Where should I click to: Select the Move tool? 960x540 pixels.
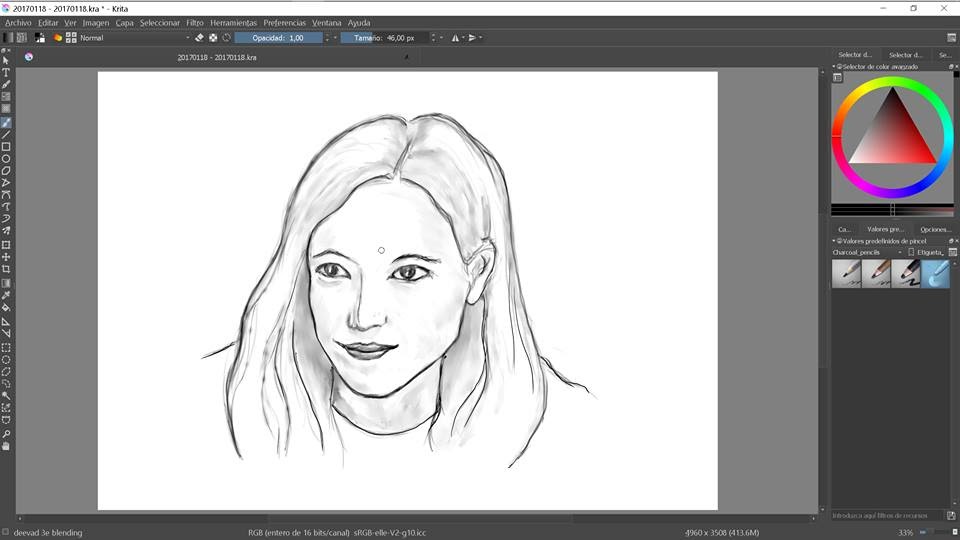click(x=6, y=257)
